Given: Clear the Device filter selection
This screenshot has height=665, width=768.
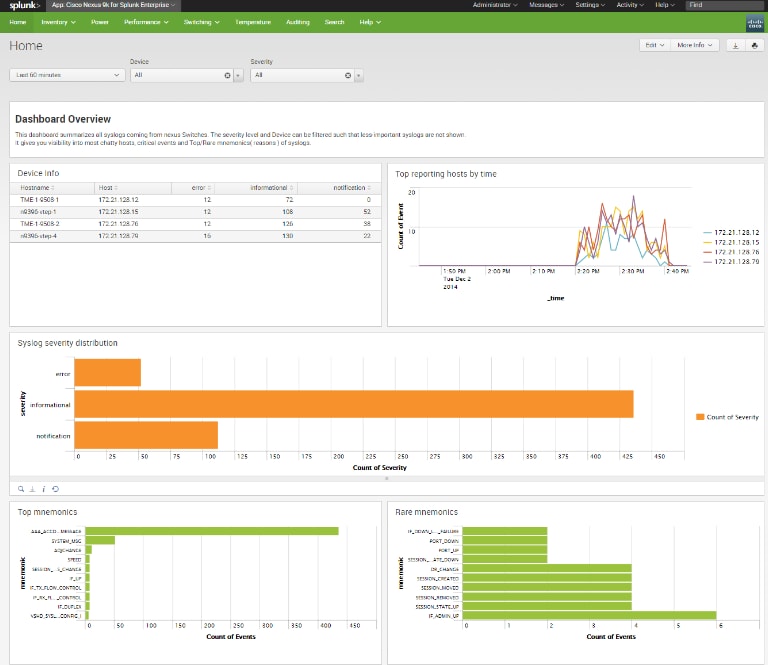Looking at the screenshot, I should point(227,75).
